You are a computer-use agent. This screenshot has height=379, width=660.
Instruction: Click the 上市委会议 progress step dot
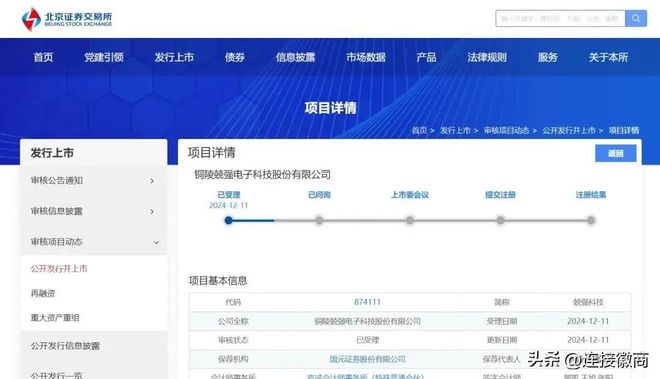click(410, 220)
